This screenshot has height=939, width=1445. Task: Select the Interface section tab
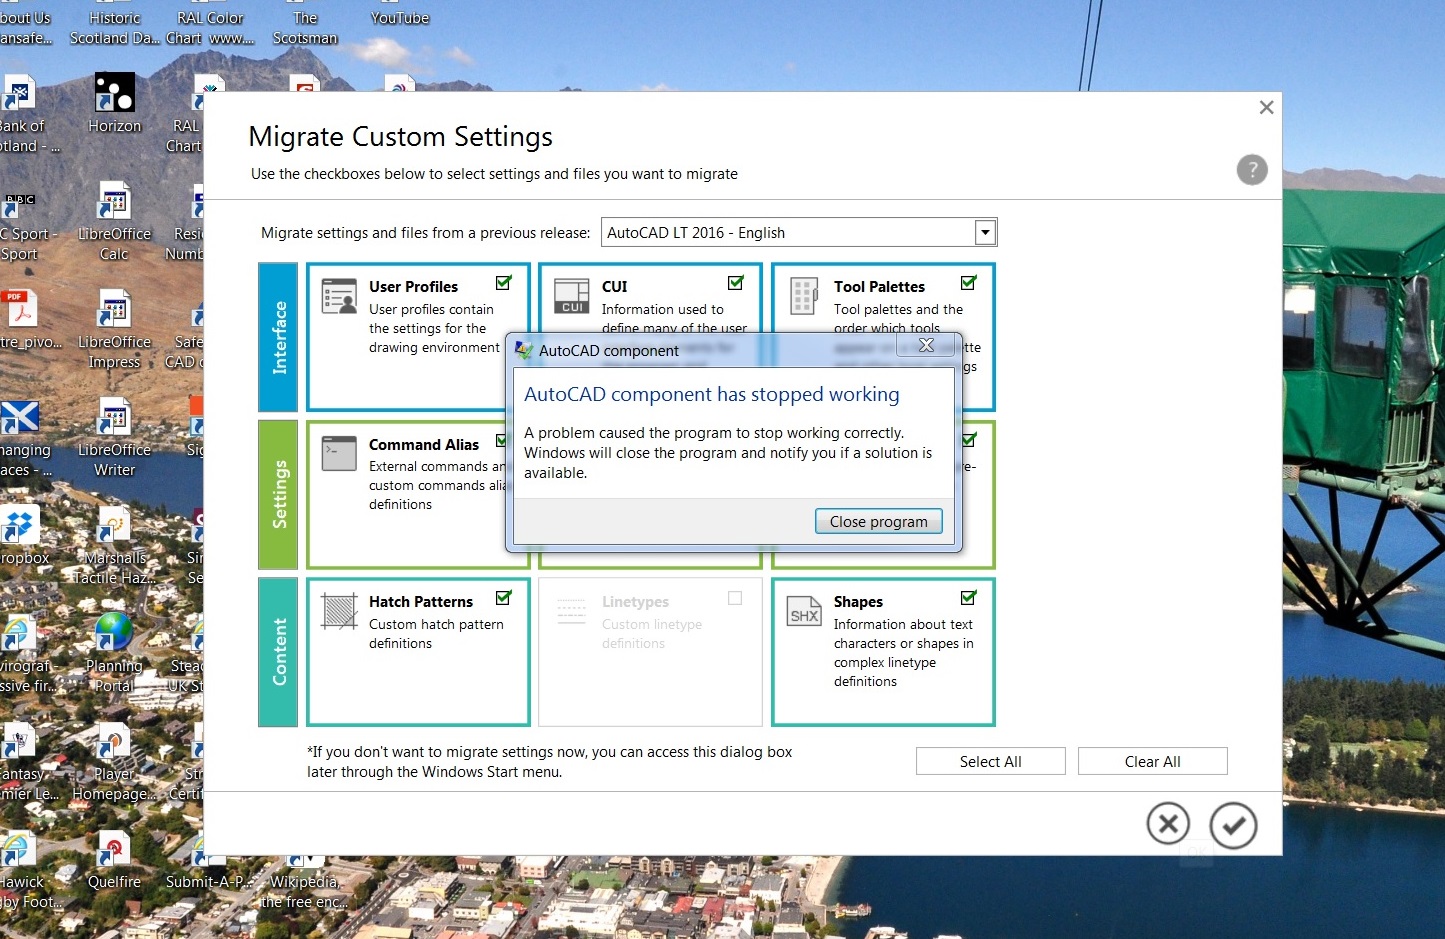click(x=277, y=337)
